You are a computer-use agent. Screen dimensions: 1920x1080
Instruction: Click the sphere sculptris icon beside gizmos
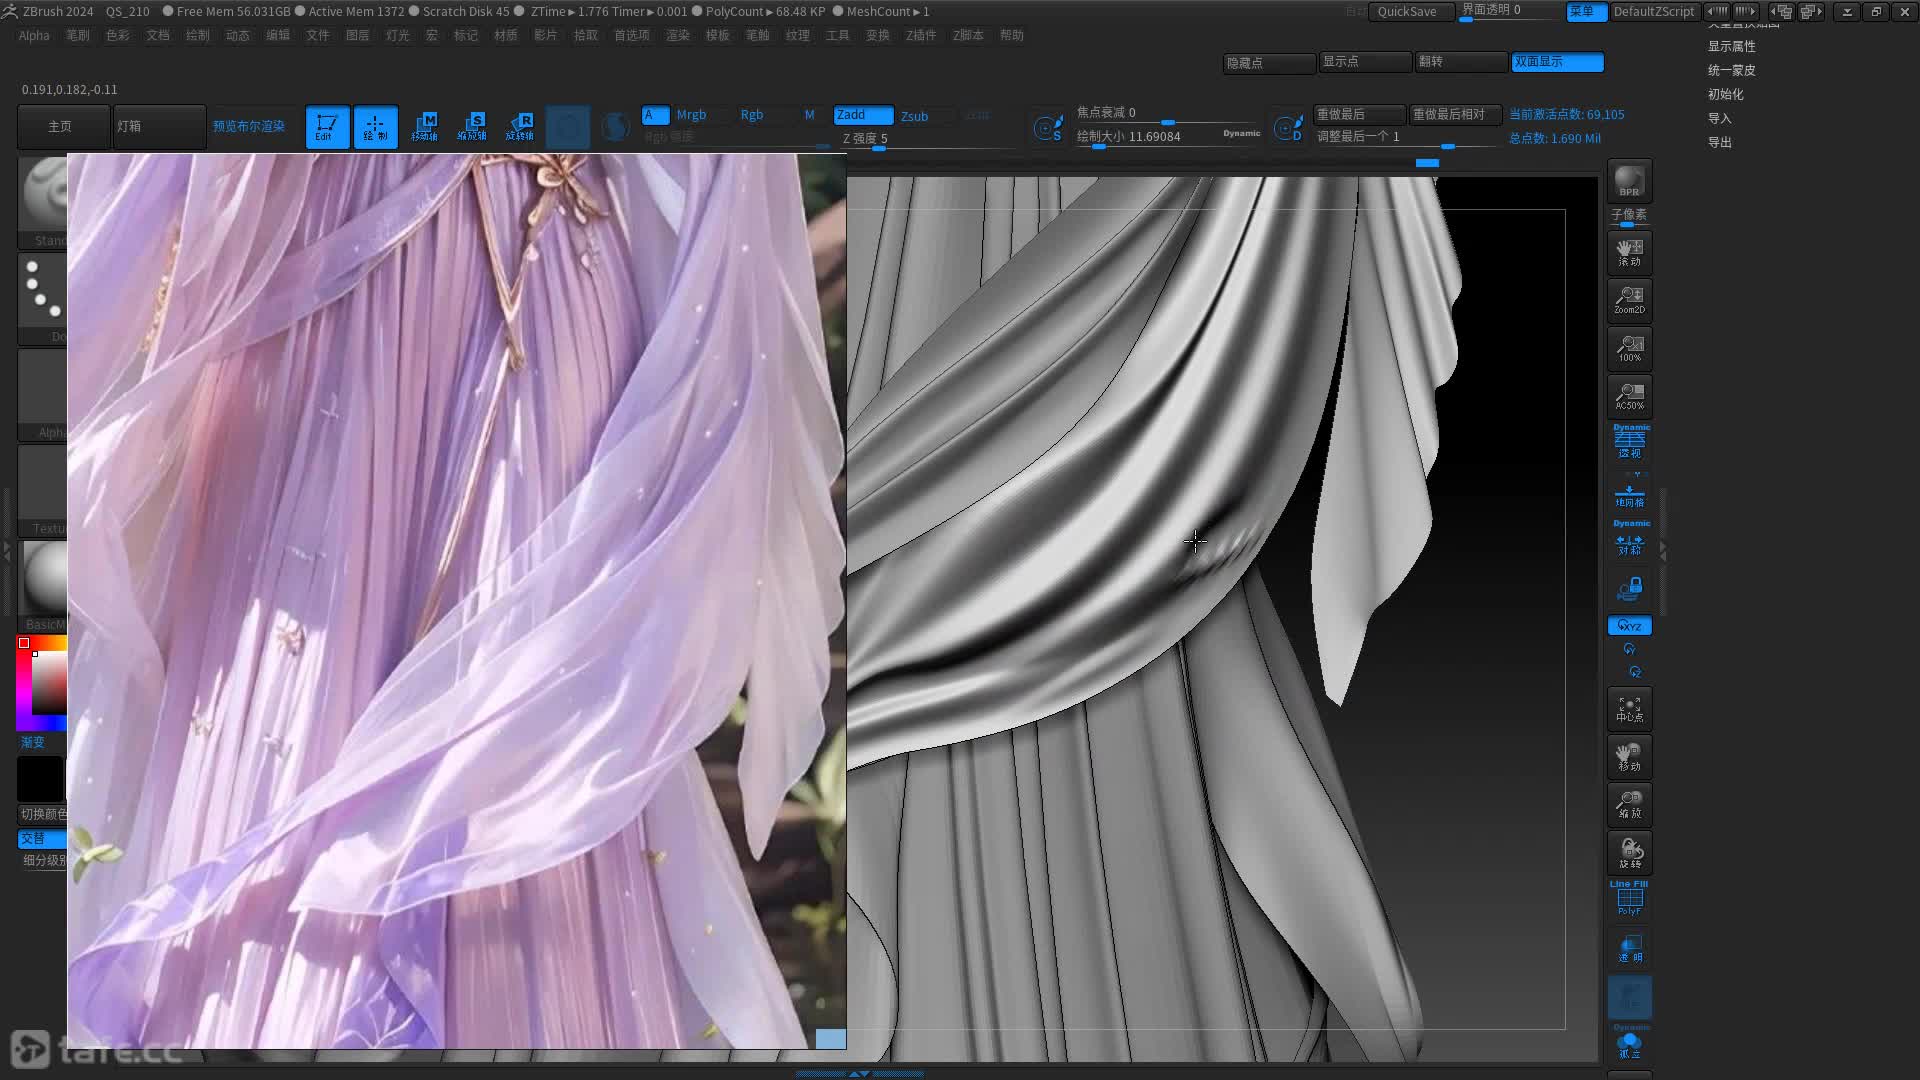[568, 127]
